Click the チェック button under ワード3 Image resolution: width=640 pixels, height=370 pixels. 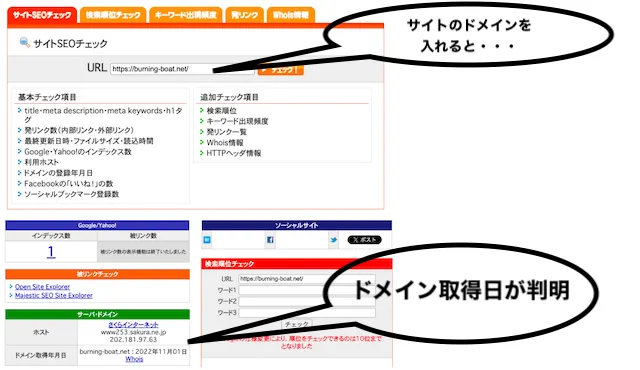[x=297, y=324]
